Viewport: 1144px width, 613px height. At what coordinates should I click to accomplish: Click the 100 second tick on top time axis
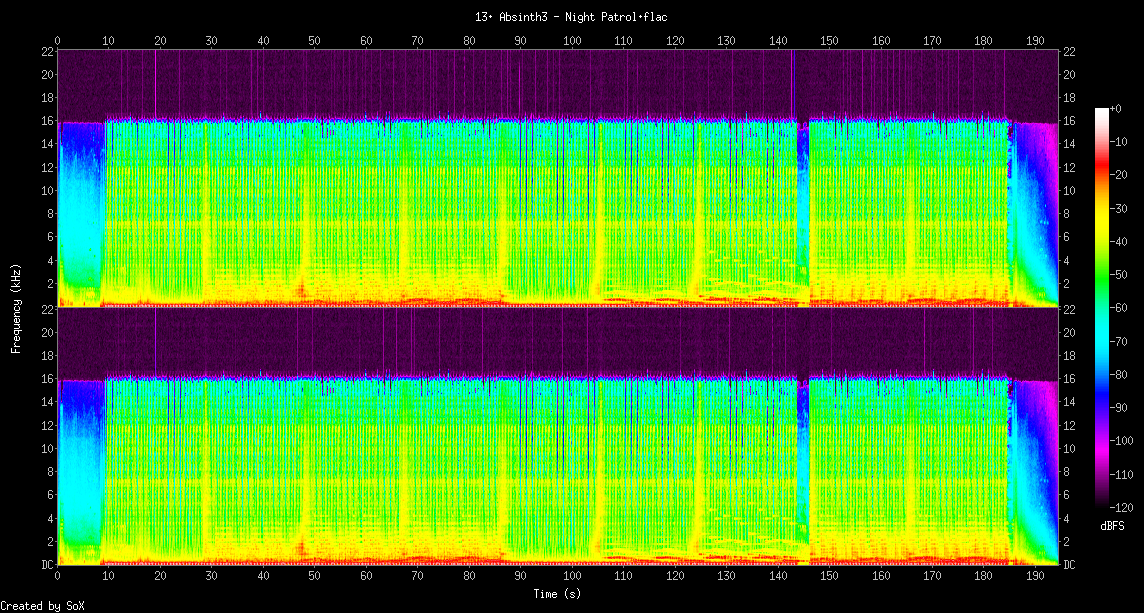[572, 41]
